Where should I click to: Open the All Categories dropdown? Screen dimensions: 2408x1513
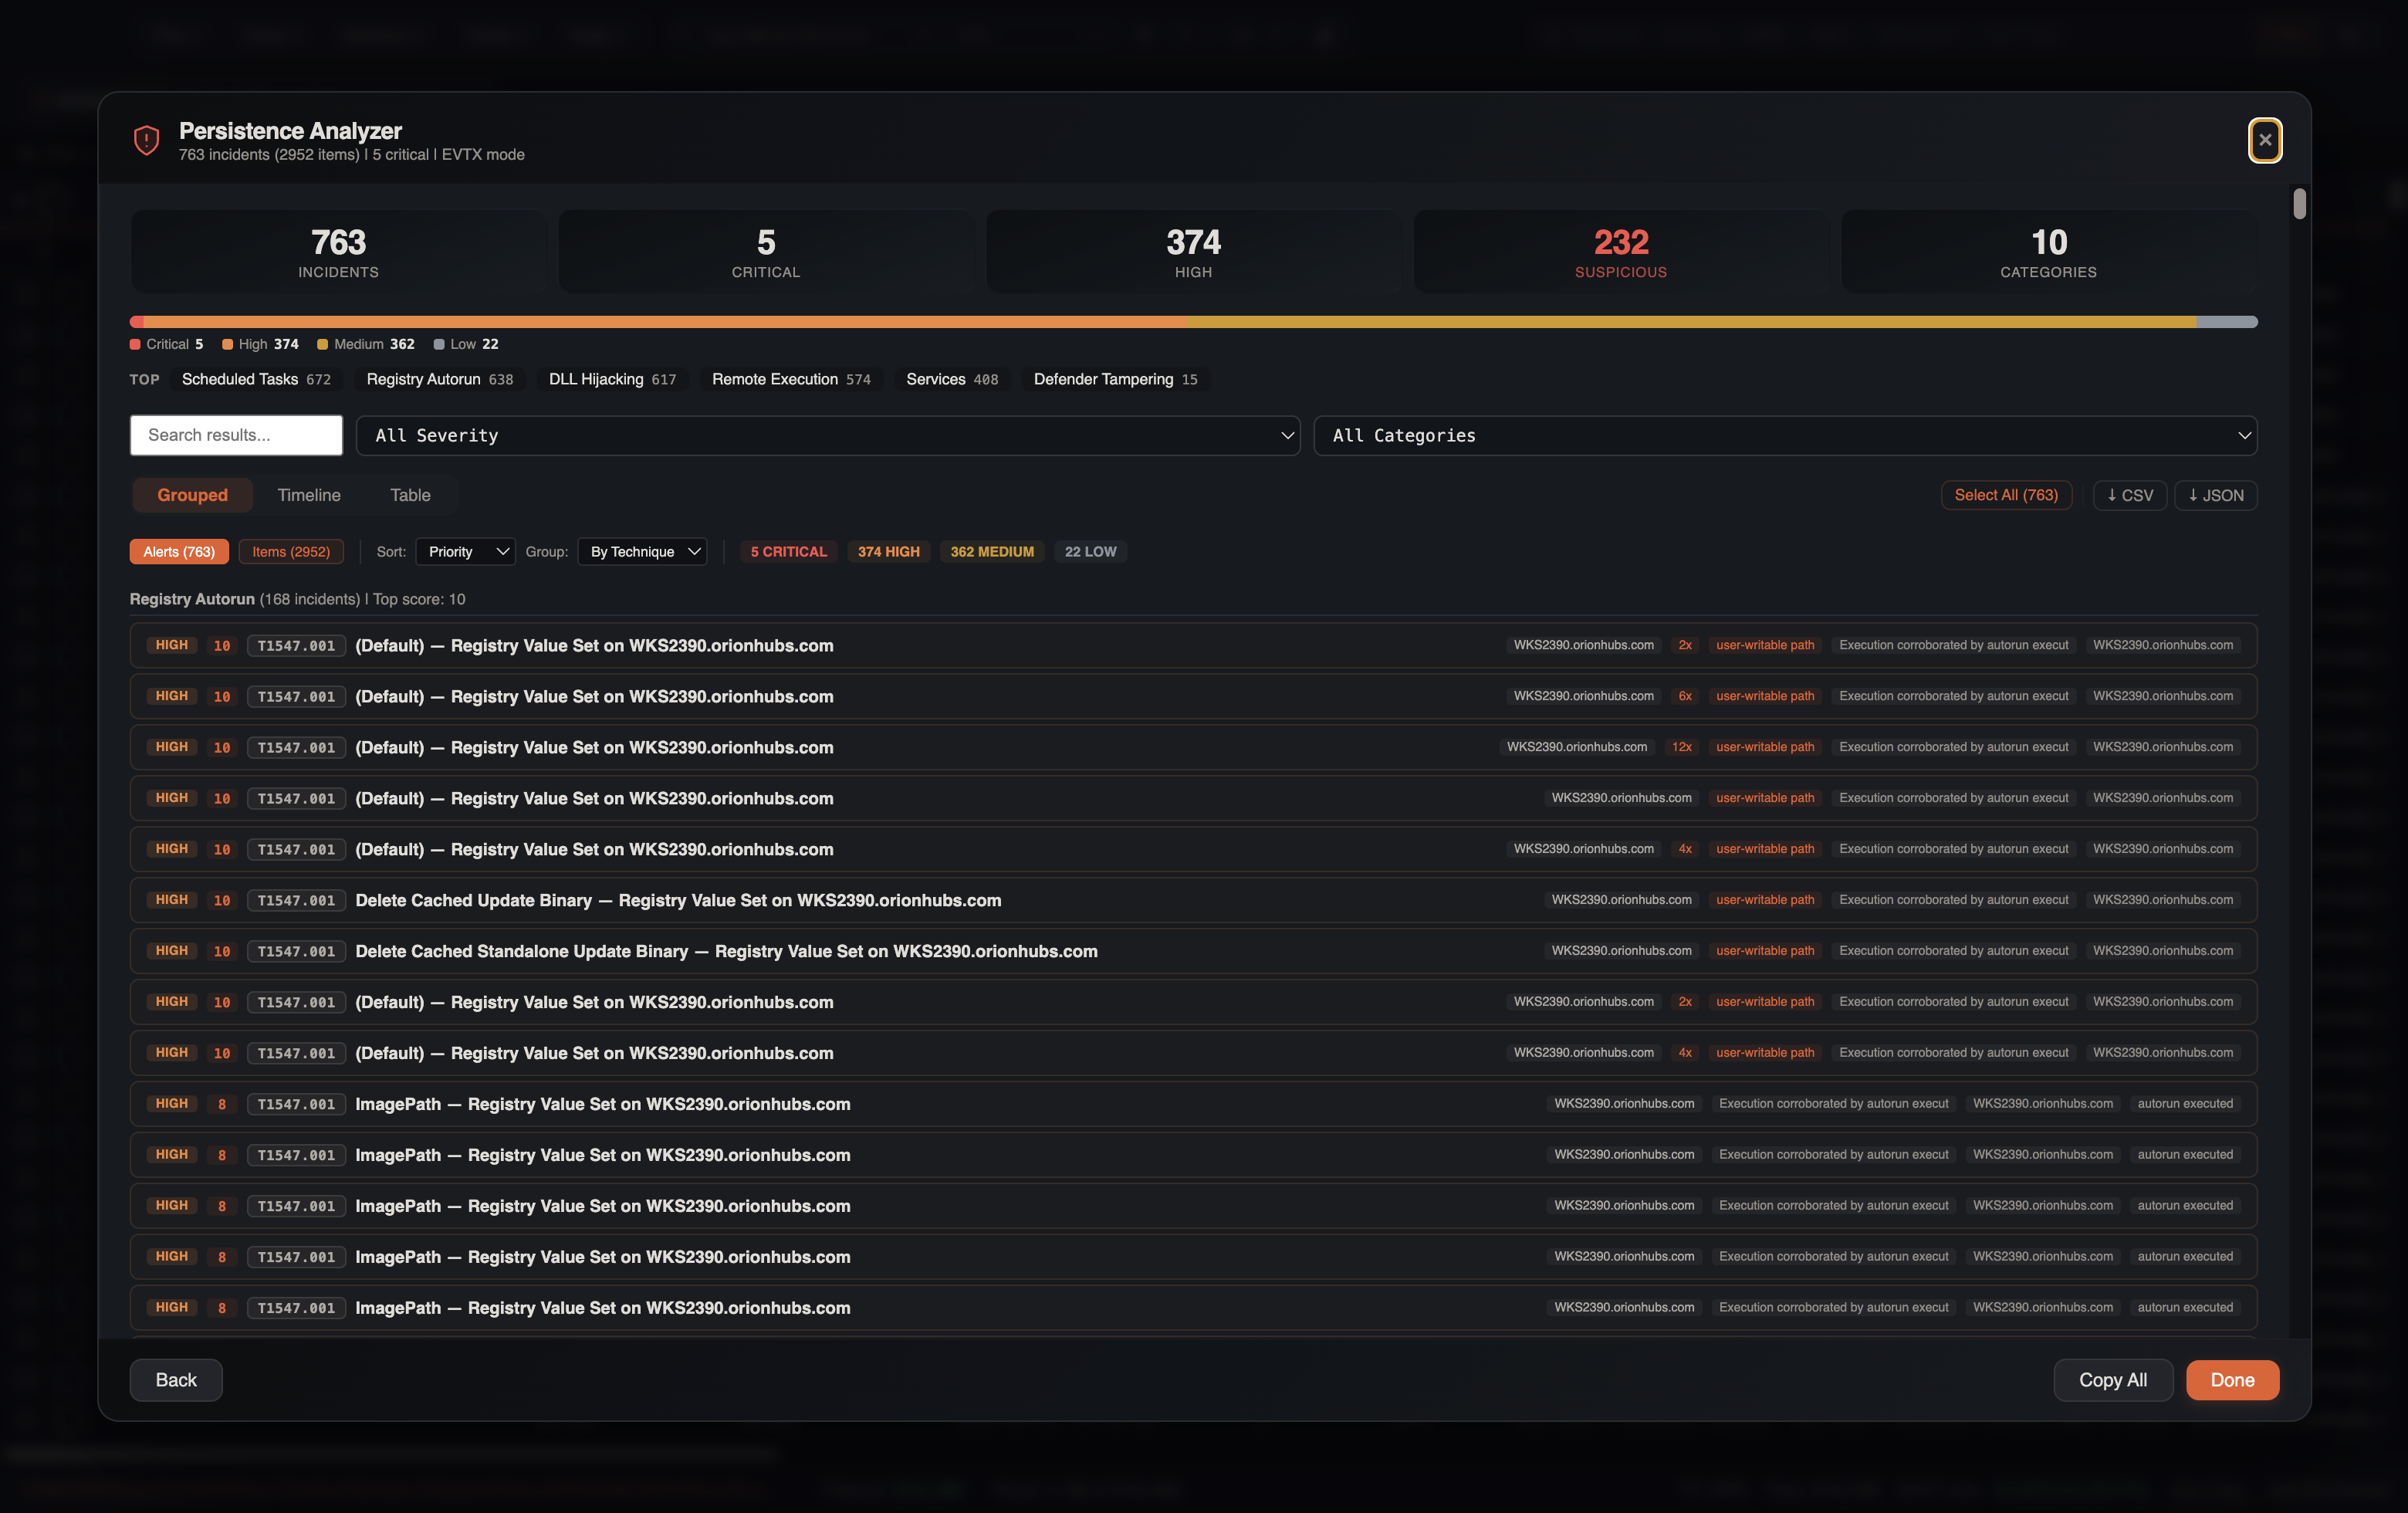pos(1785,435)
